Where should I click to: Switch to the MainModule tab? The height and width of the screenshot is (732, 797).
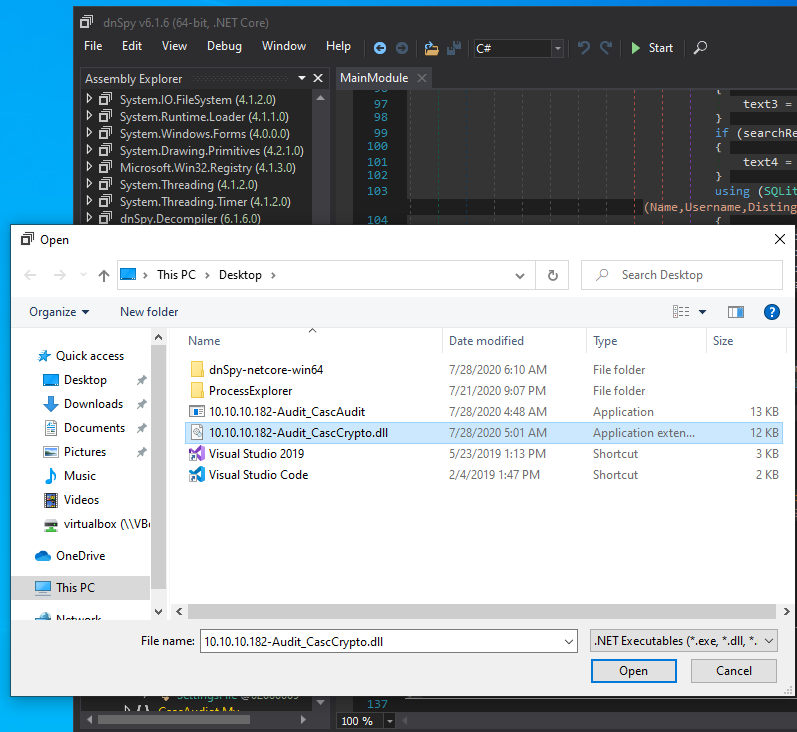tap(374, 78)
